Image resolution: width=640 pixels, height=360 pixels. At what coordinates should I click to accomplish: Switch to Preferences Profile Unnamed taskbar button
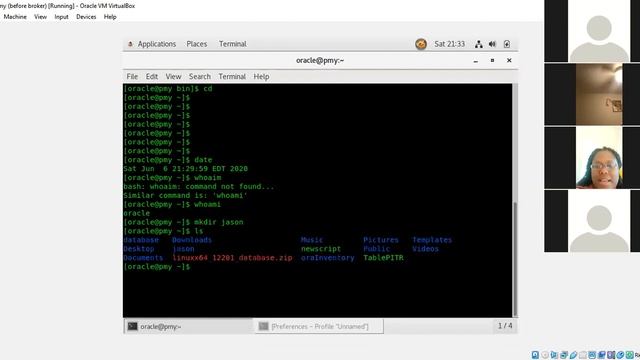319,326
